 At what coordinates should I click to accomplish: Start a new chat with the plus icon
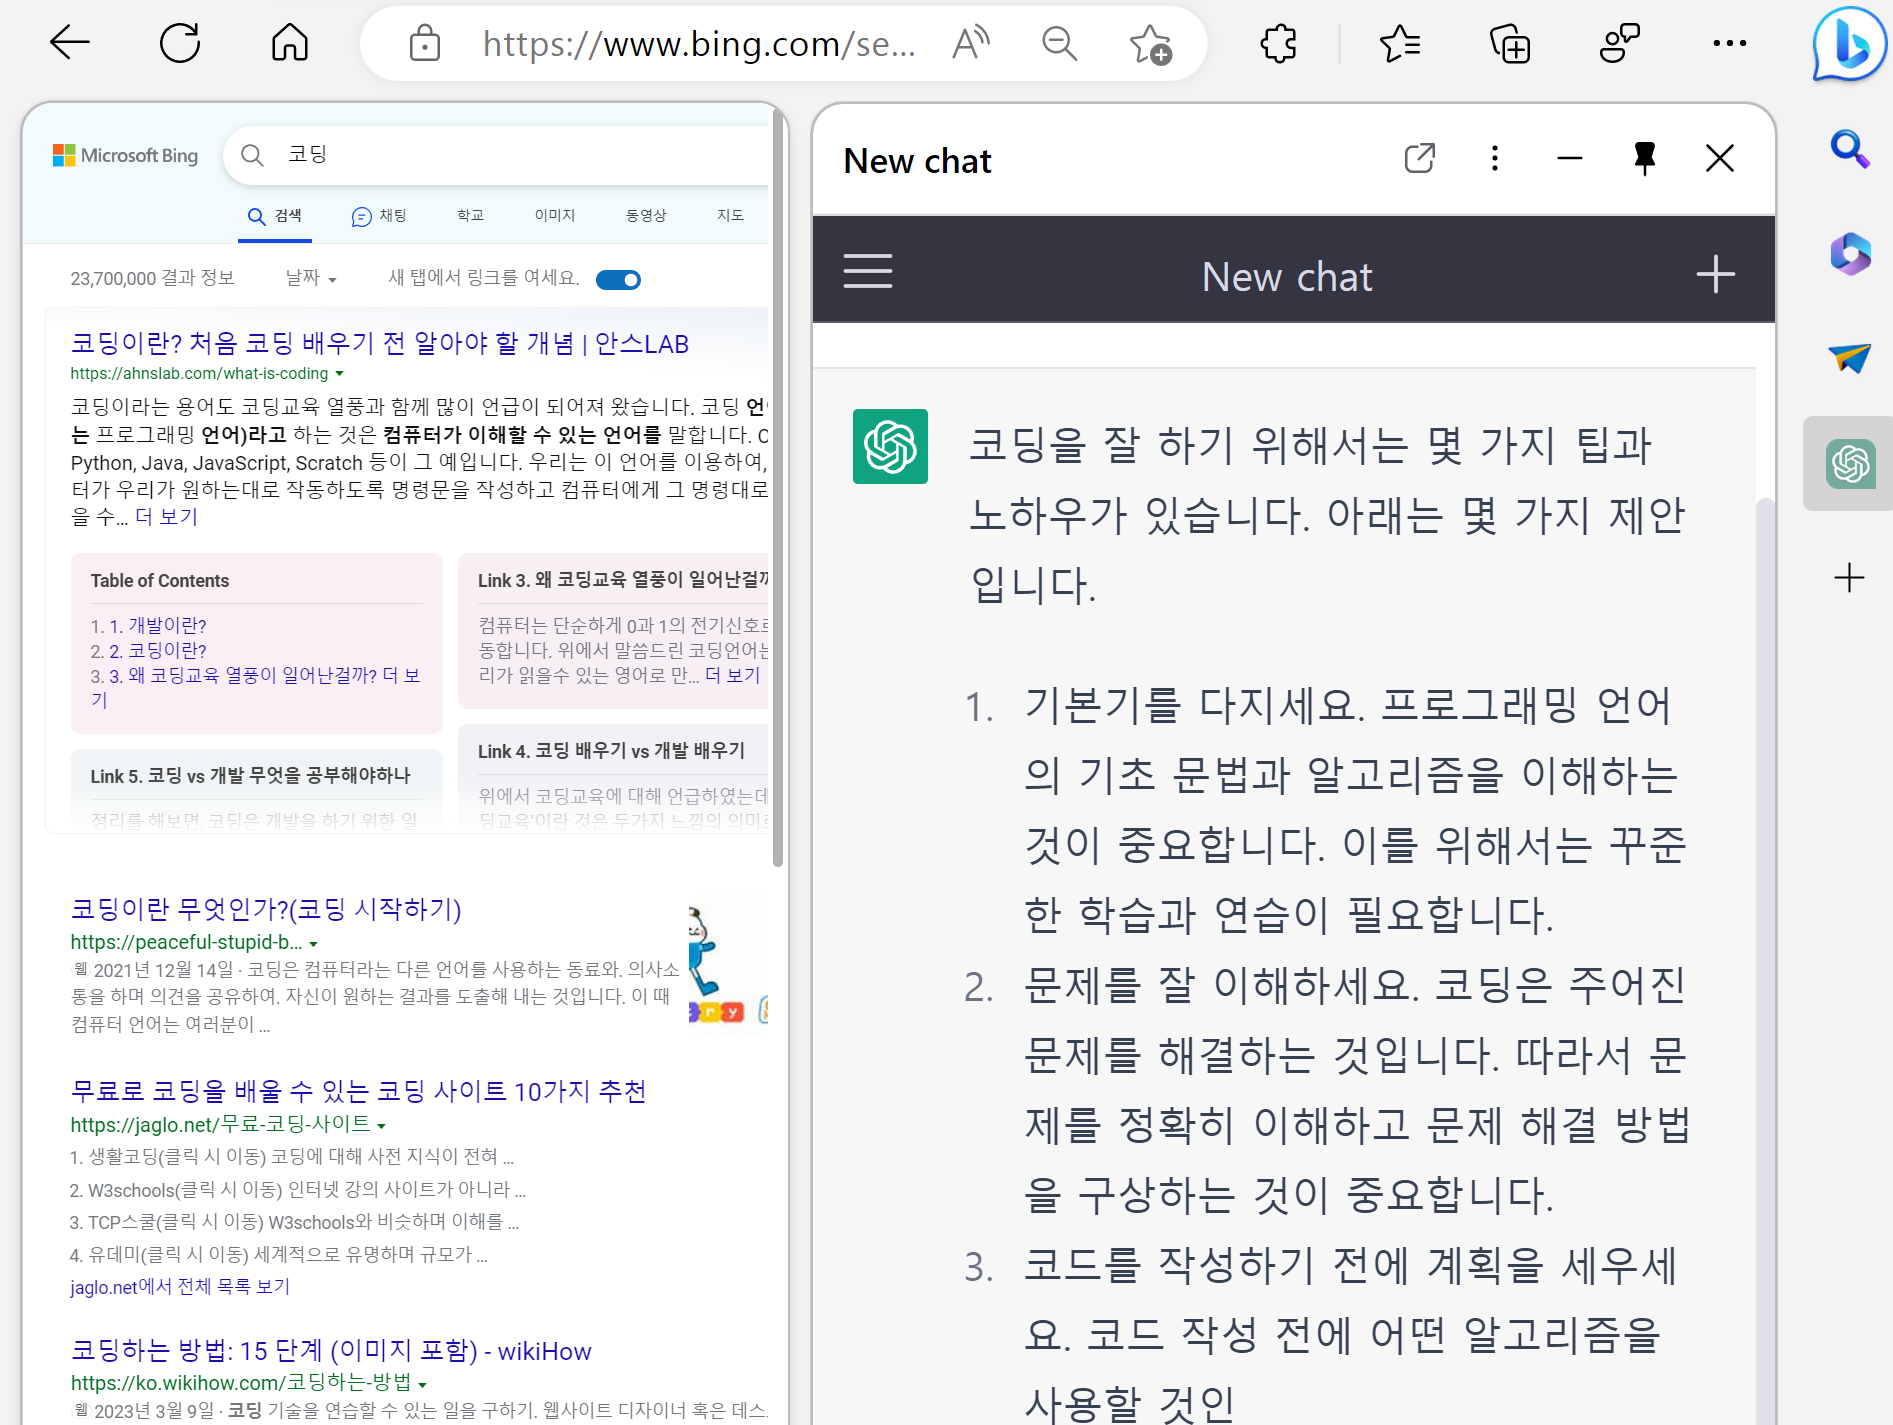pos(1714,273)
